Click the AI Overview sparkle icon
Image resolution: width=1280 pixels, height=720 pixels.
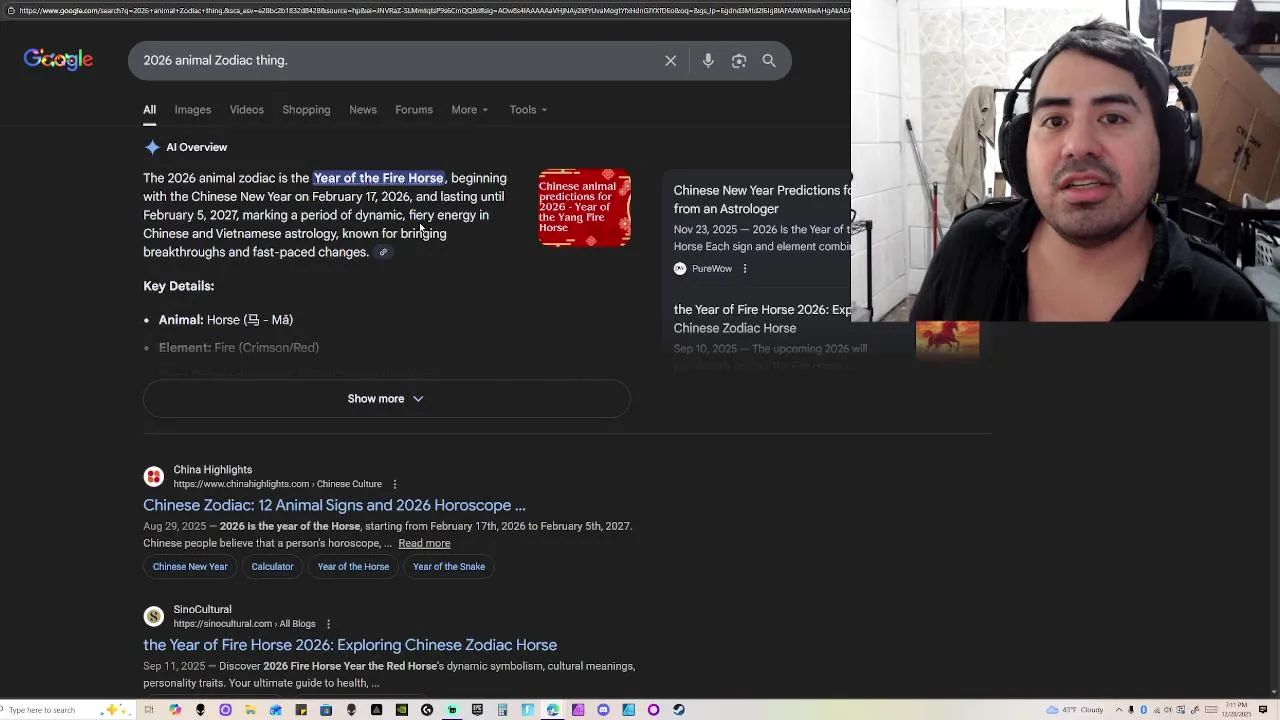tap(152, 147)
